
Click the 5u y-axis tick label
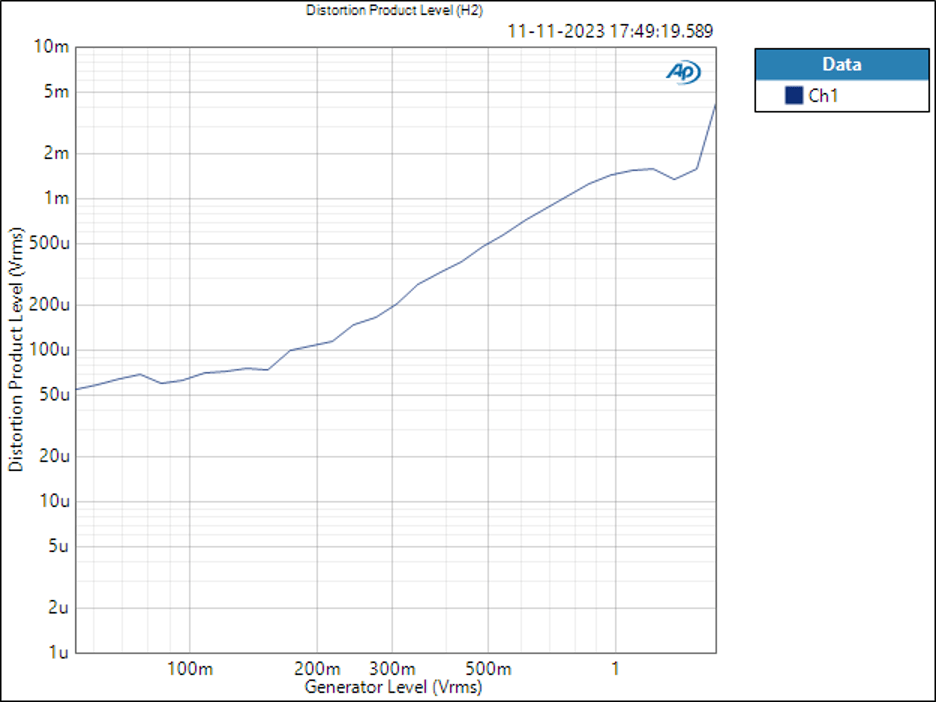pos(59,547)
